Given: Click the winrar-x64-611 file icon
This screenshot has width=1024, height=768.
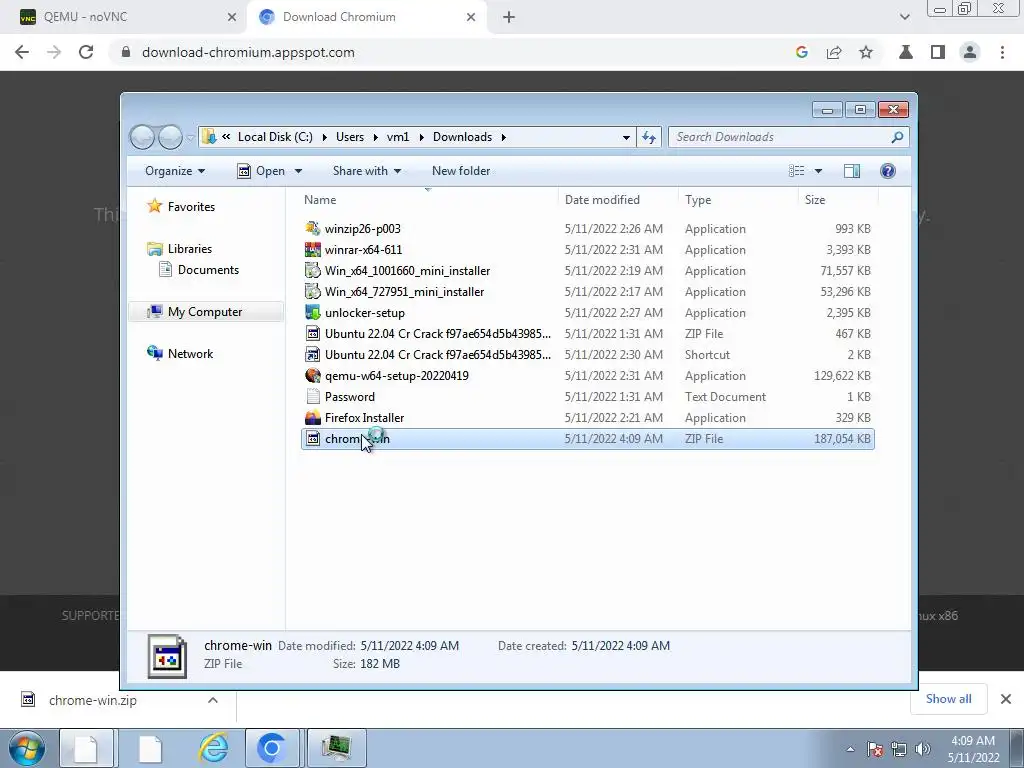Looking at the screenshot, I should [313, 249].
